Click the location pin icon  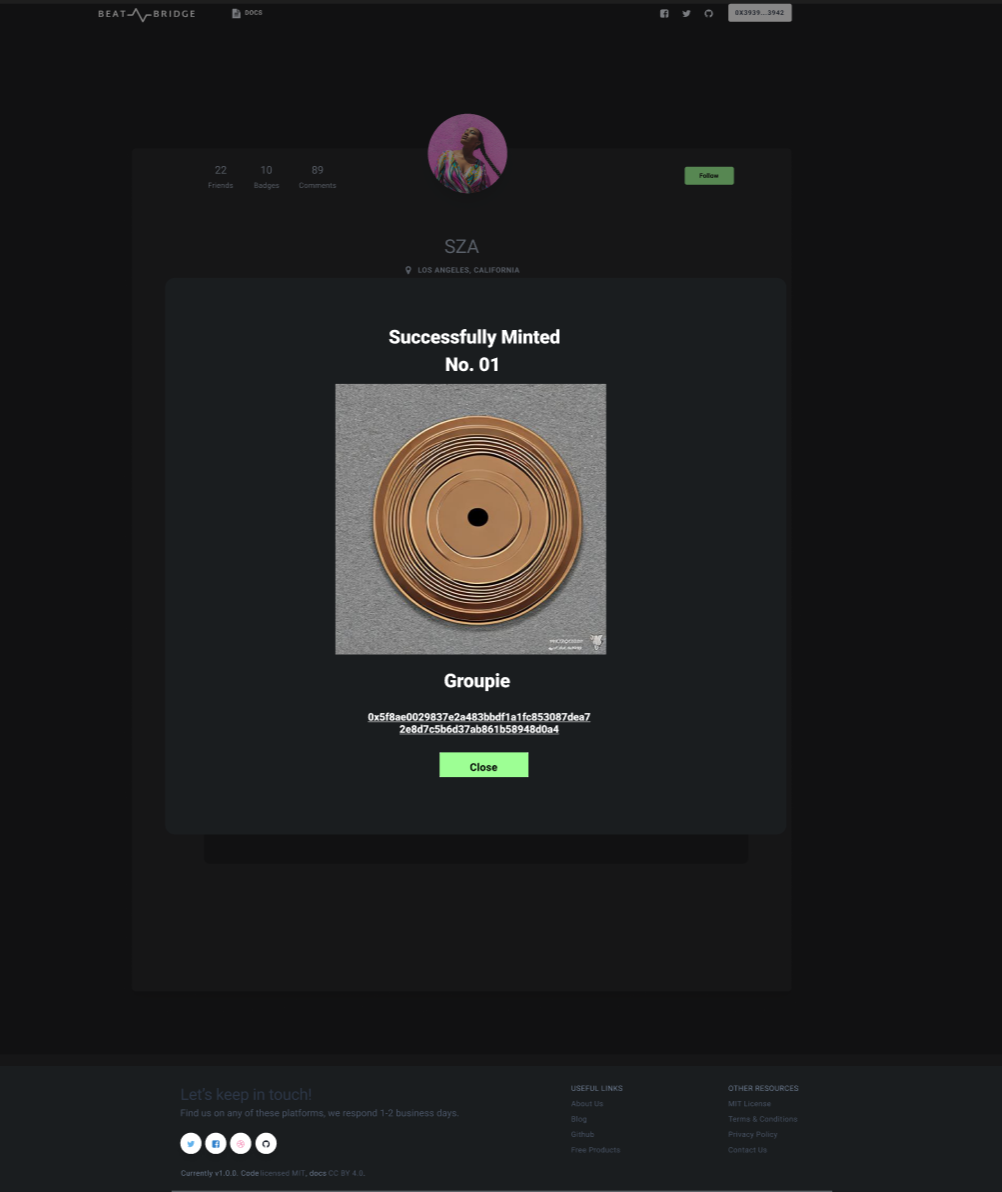pos(408,270)
